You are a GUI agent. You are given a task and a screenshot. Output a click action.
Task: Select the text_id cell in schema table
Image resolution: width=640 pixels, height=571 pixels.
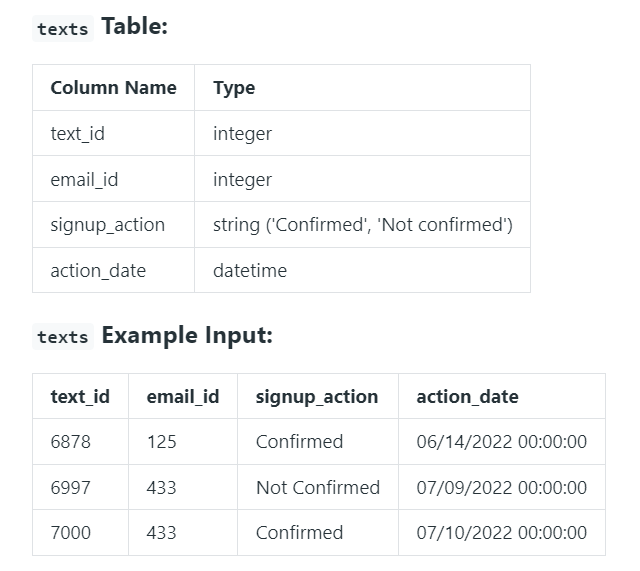click(113, 133)
